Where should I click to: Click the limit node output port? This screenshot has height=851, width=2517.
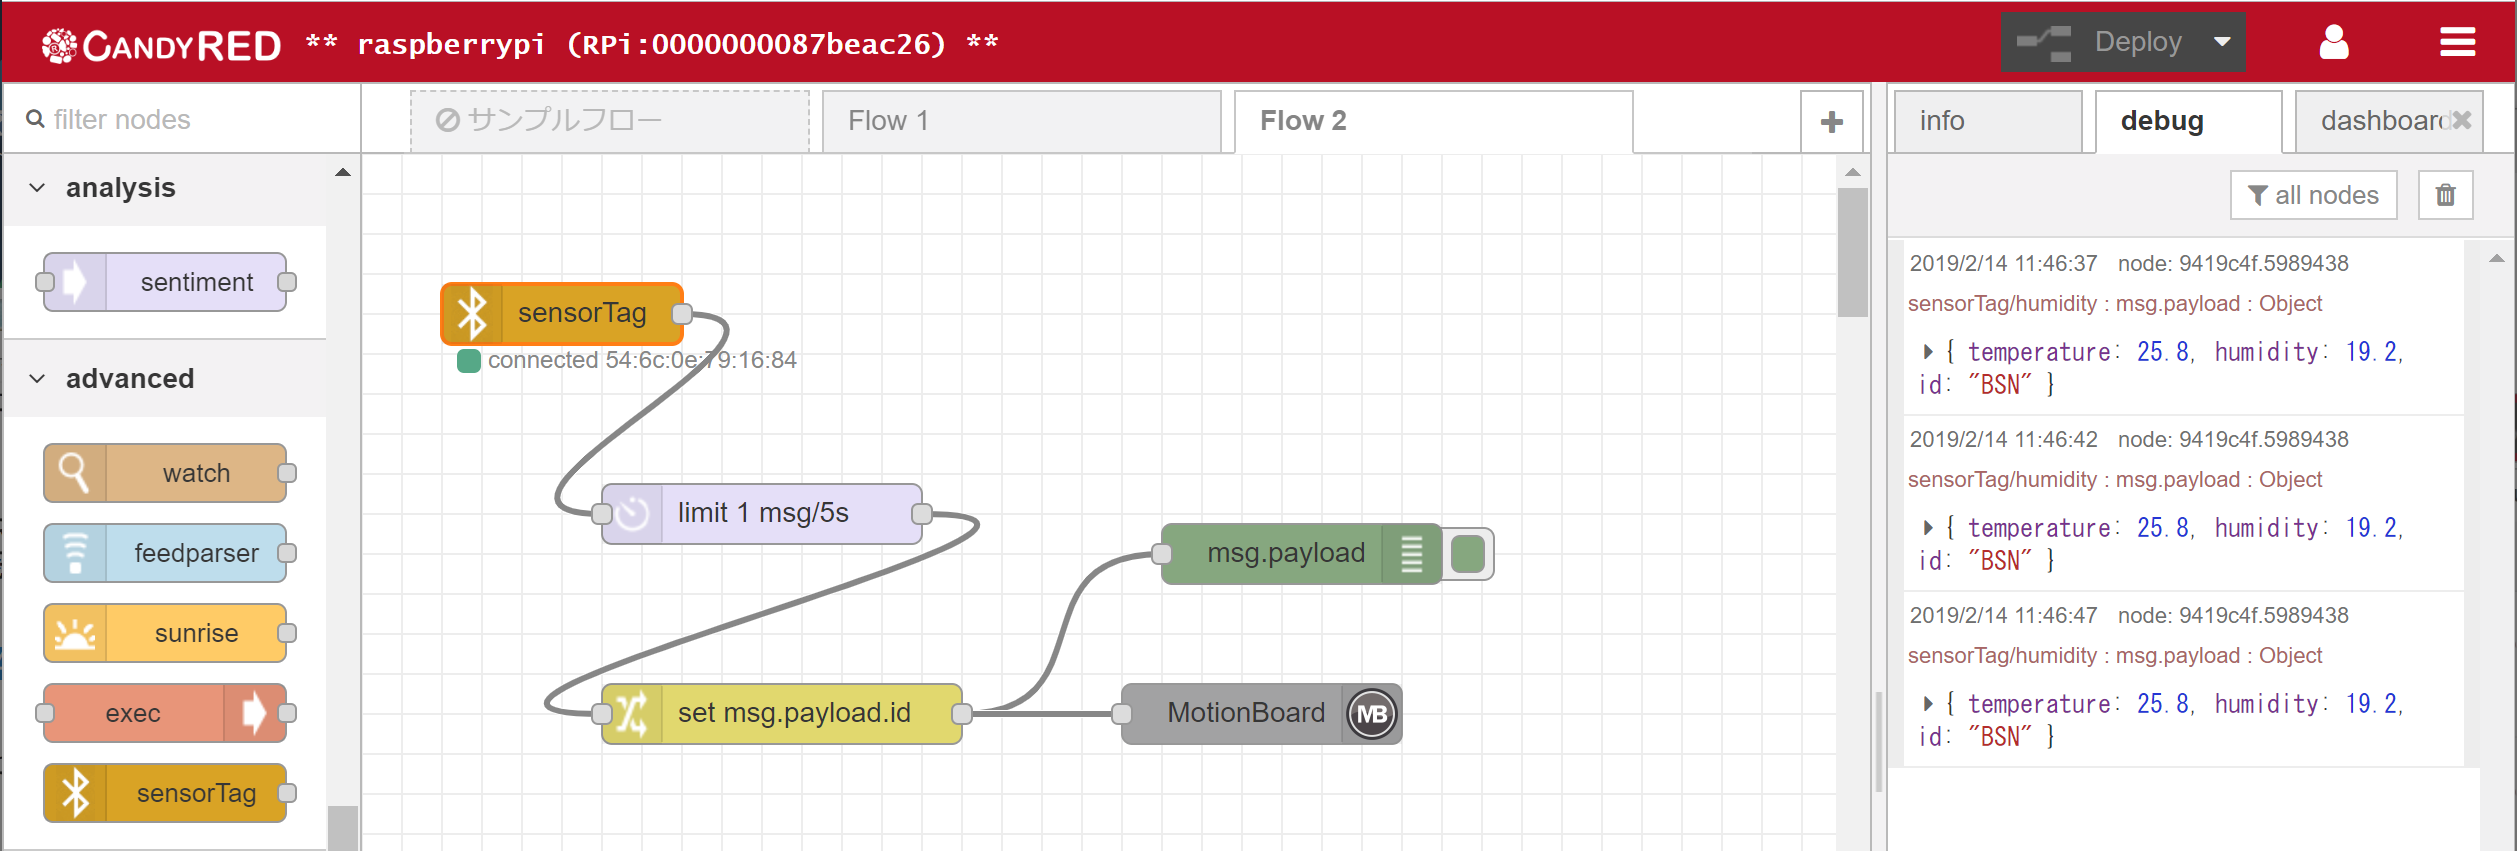tap(922, 514)
